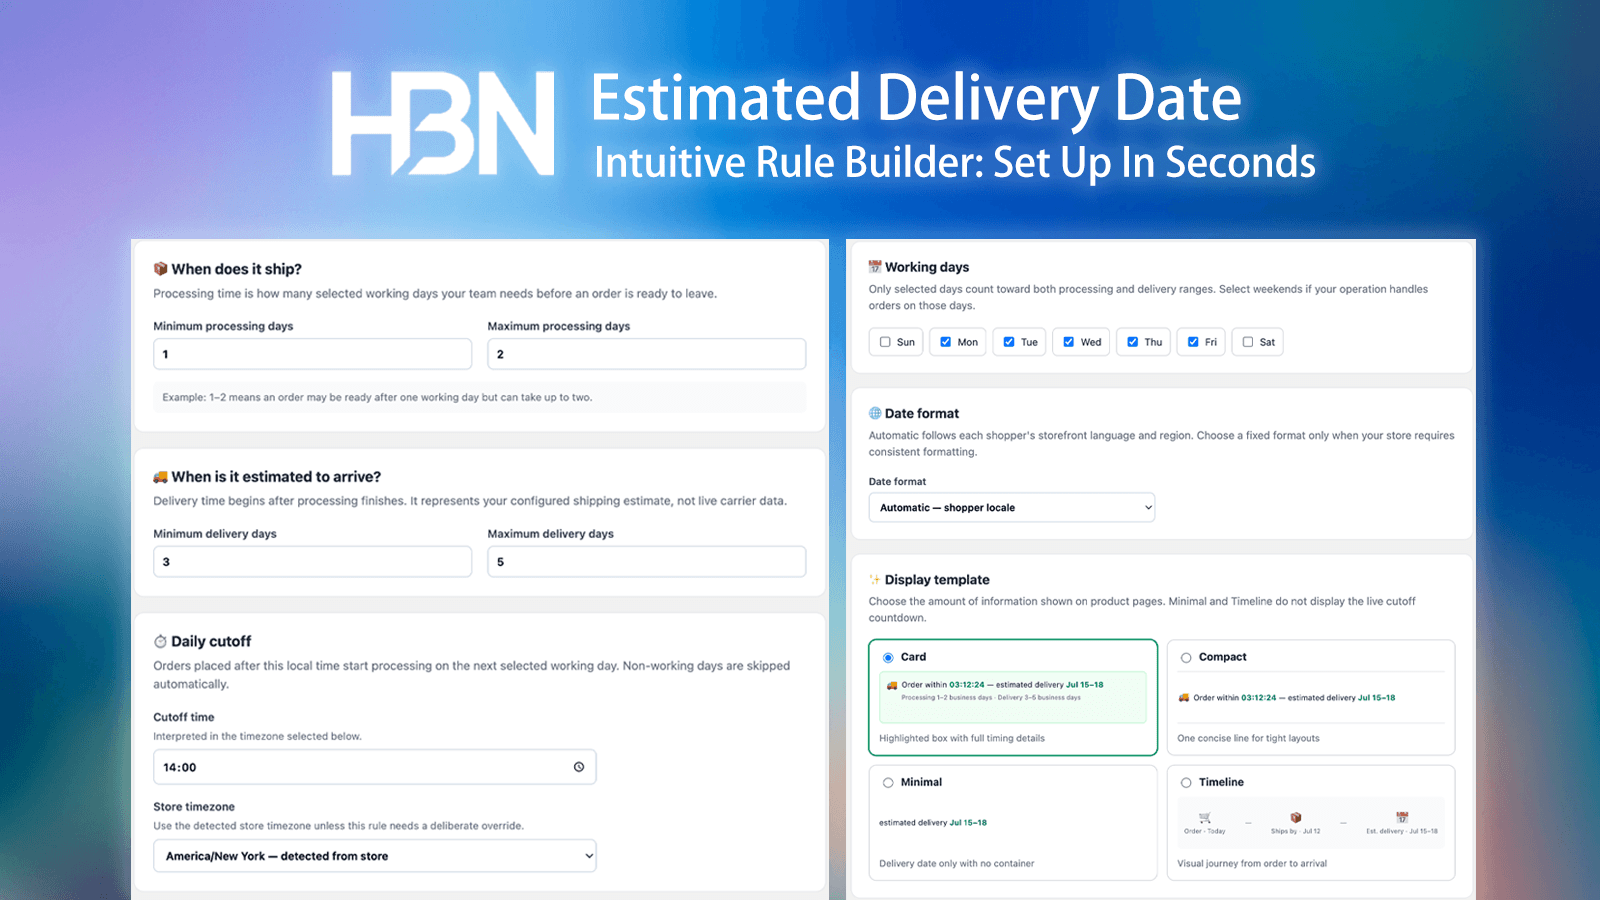Click the globe icon beside Date format

click(x=875, y=413)
